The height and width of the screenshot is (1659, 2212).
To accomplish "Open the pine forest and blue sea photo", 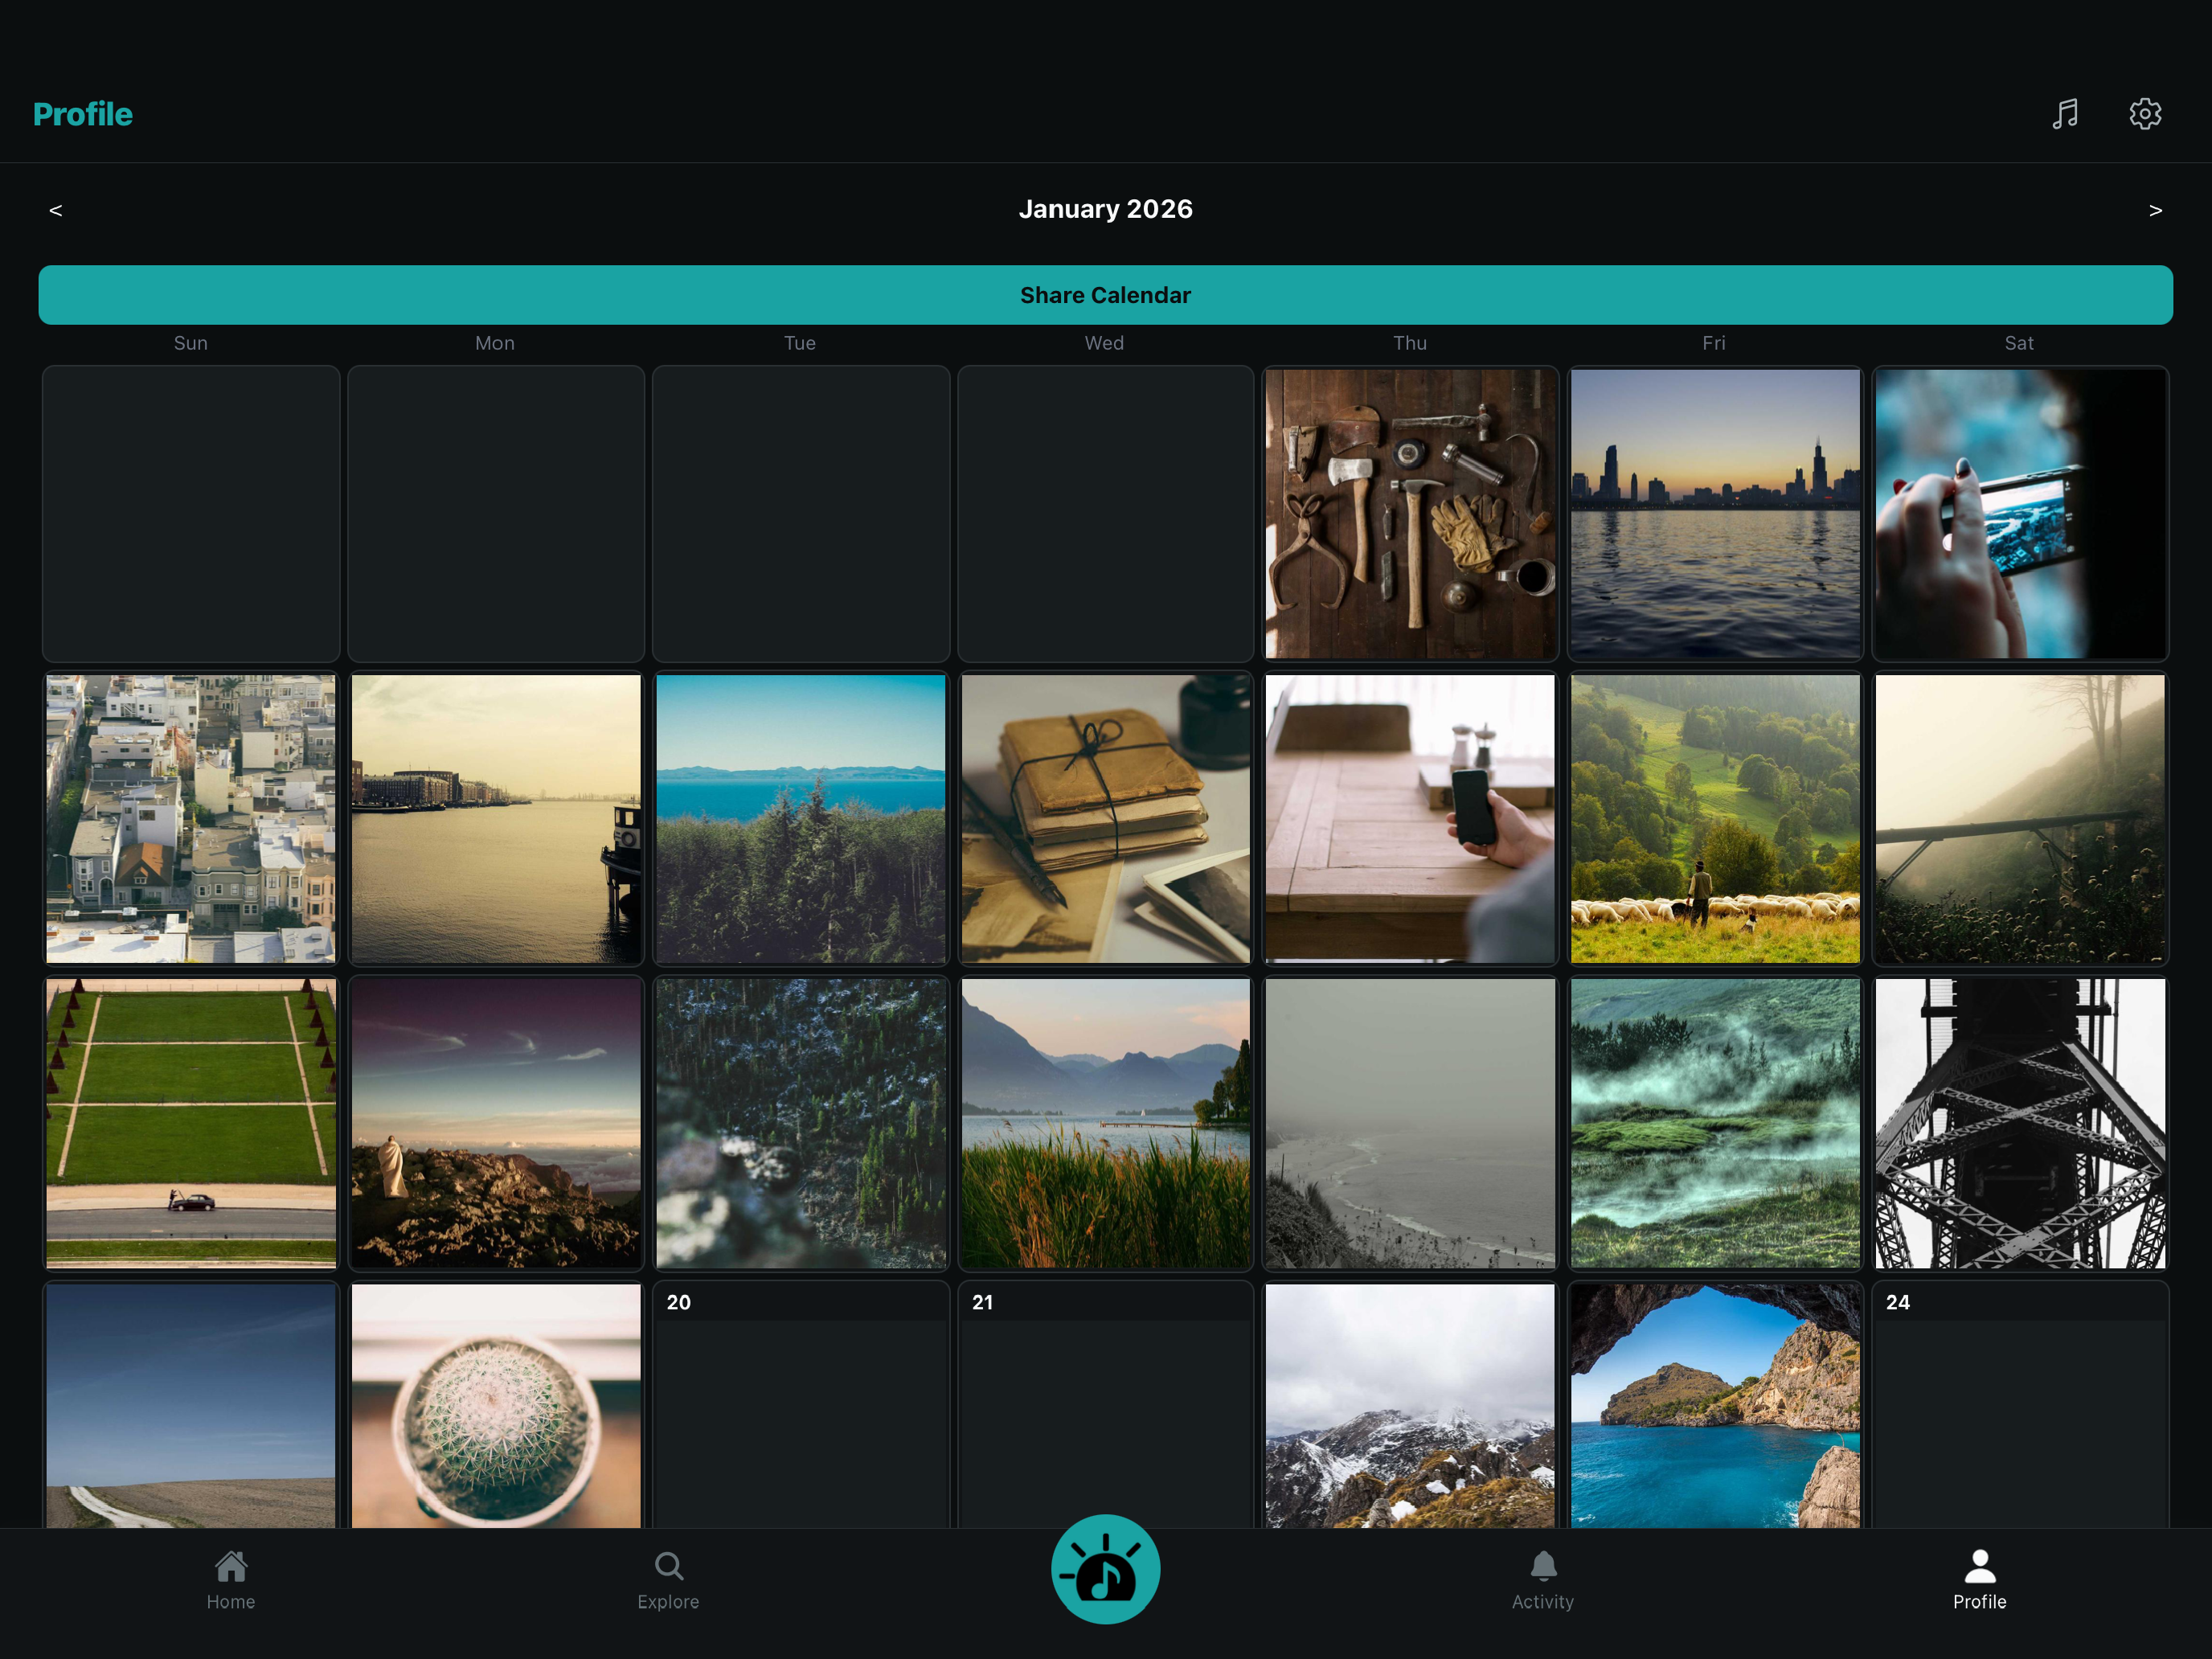I will click(x=801, y=819).
